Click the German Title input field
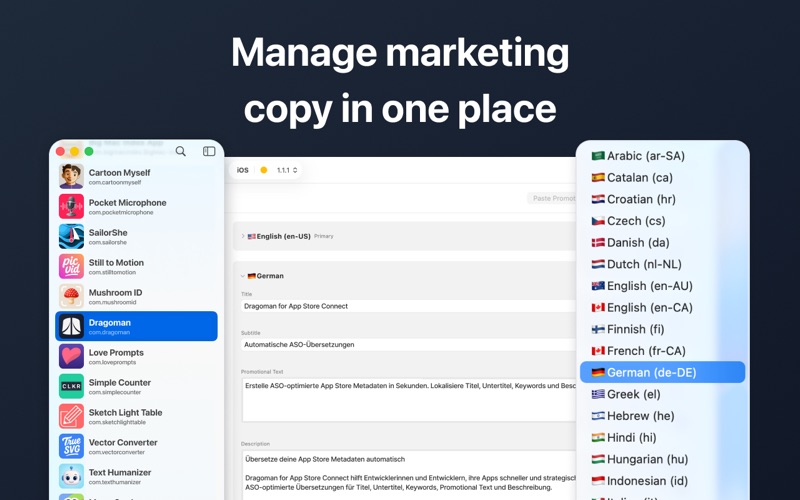This screenshot has width=800, height=500. point(409,306)
